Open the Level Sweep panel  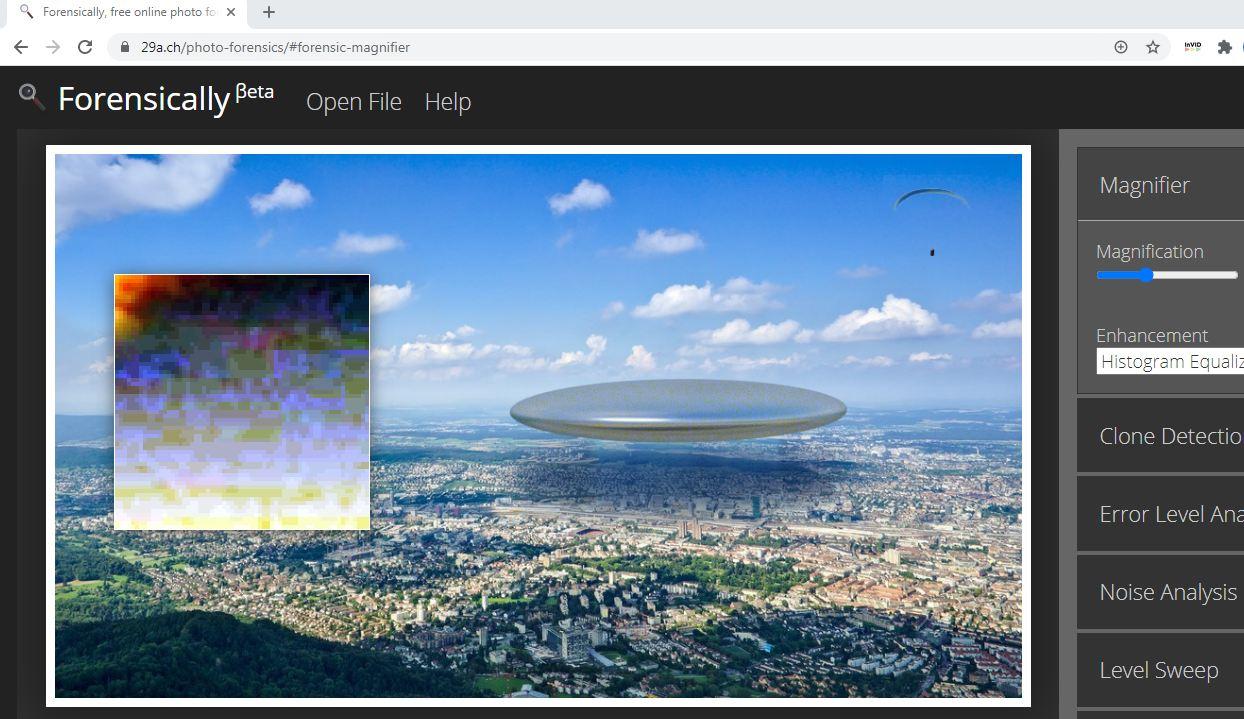pyautogui.click(x=1160, y=669)
